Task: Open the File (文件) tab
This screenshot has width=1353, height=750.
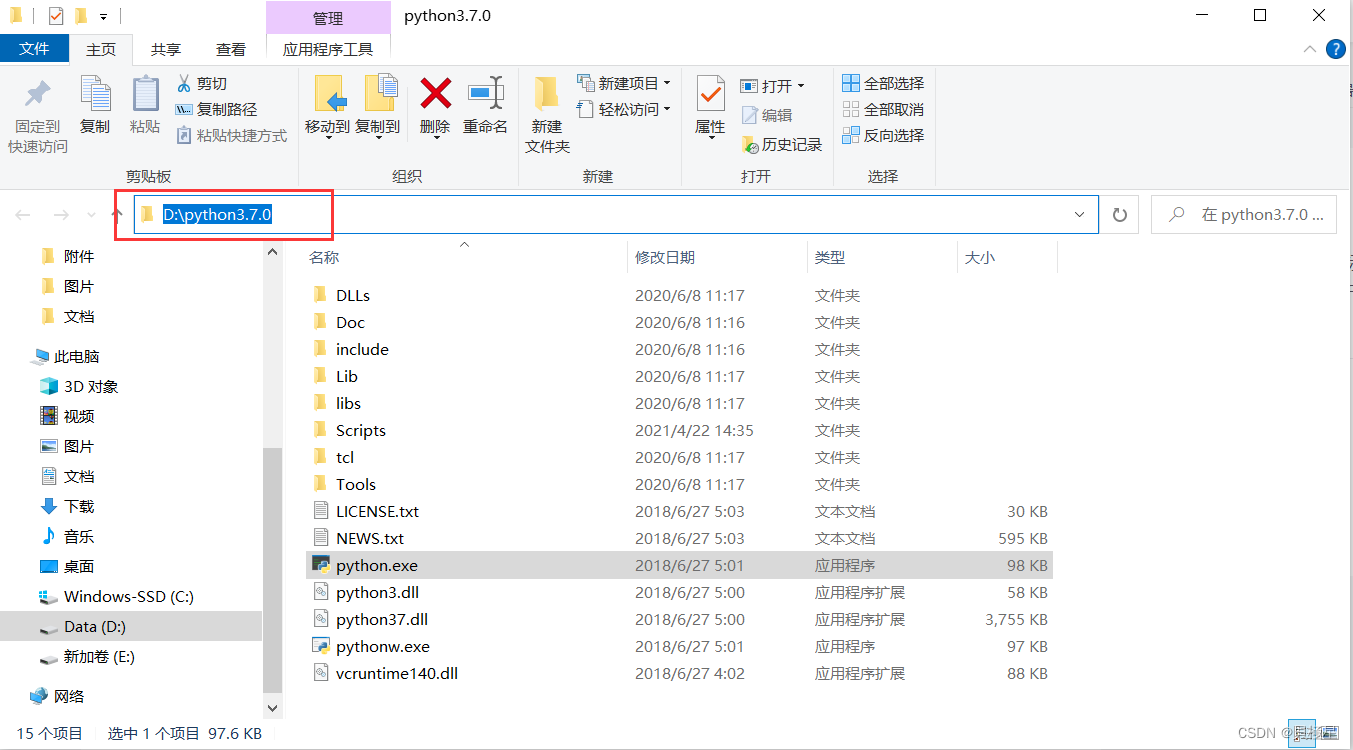Action: tap(34, 48)
